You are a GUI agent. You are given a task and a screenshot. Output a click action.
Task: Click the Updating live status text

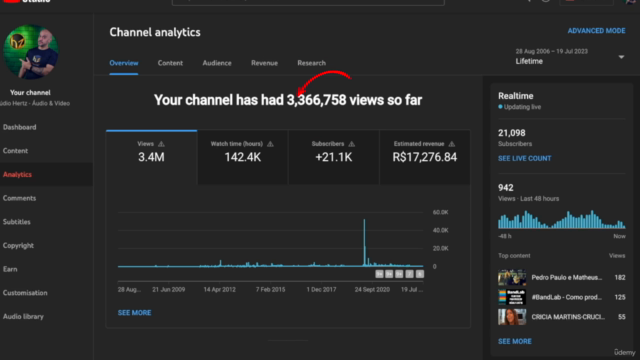click(522, 107)
